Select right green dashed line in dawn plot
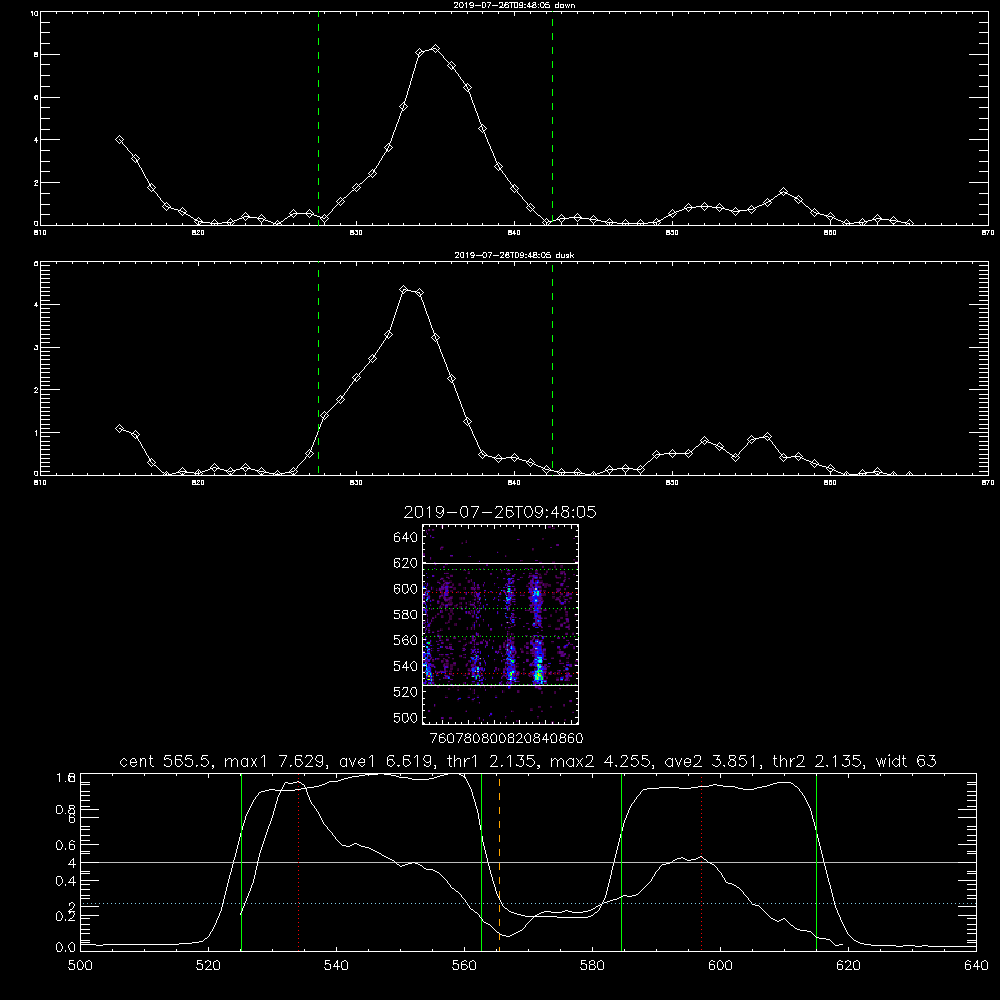This screenshot has height=1000, width=1000. [552, 121]
